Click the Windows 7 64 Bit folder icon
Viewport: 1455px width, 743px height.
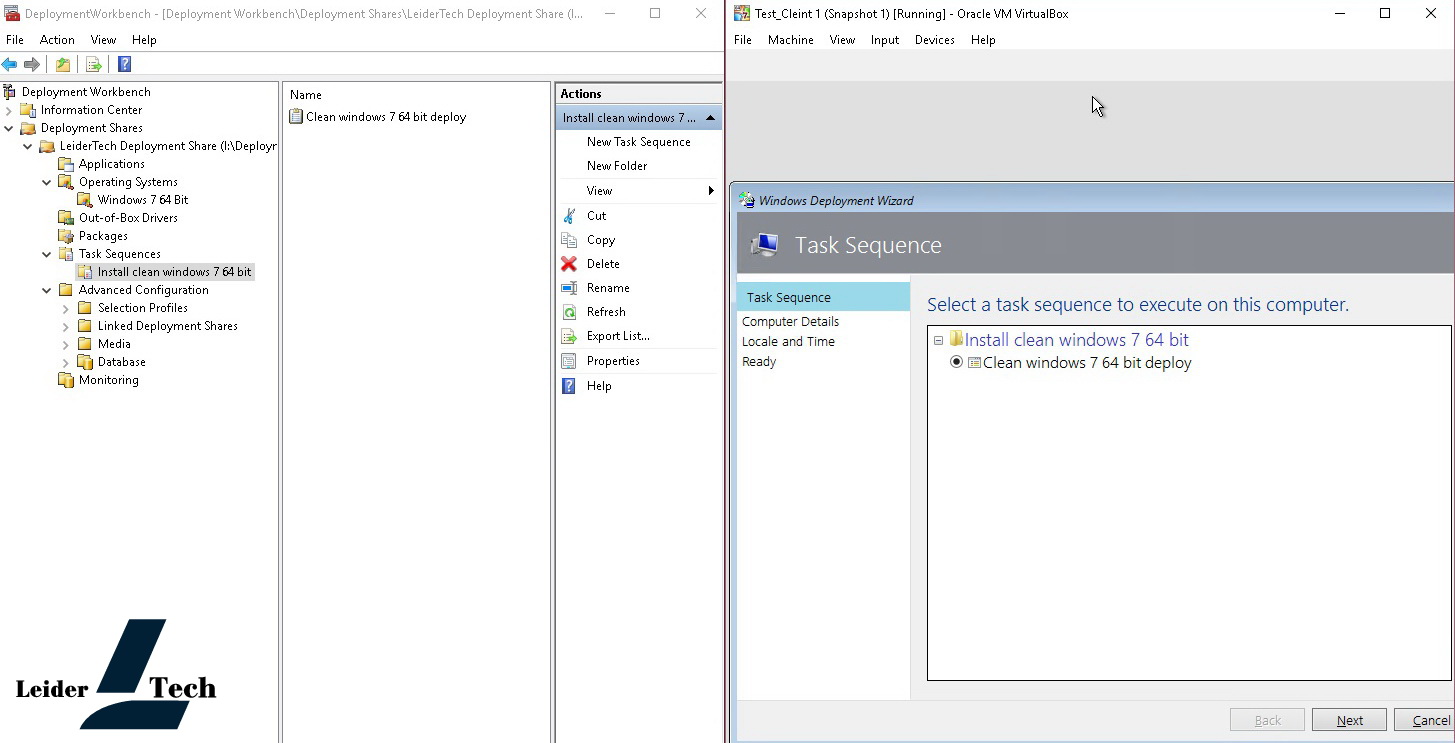(x=85, y=200)
